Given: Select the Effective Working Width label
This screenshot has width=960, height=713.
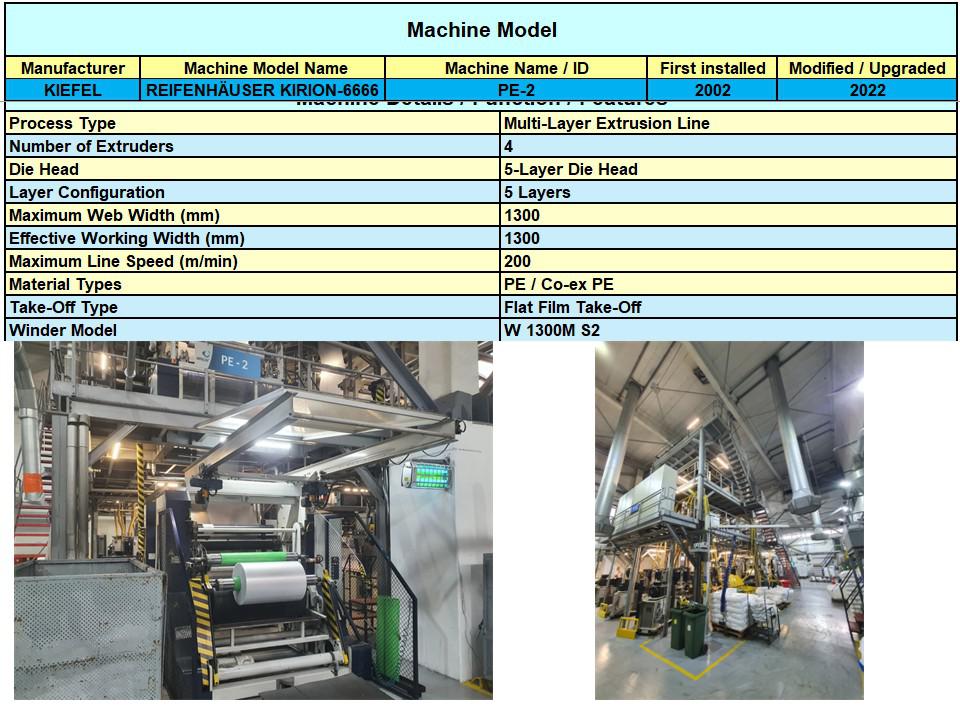Looking at the screenshot, I should 253,238.
